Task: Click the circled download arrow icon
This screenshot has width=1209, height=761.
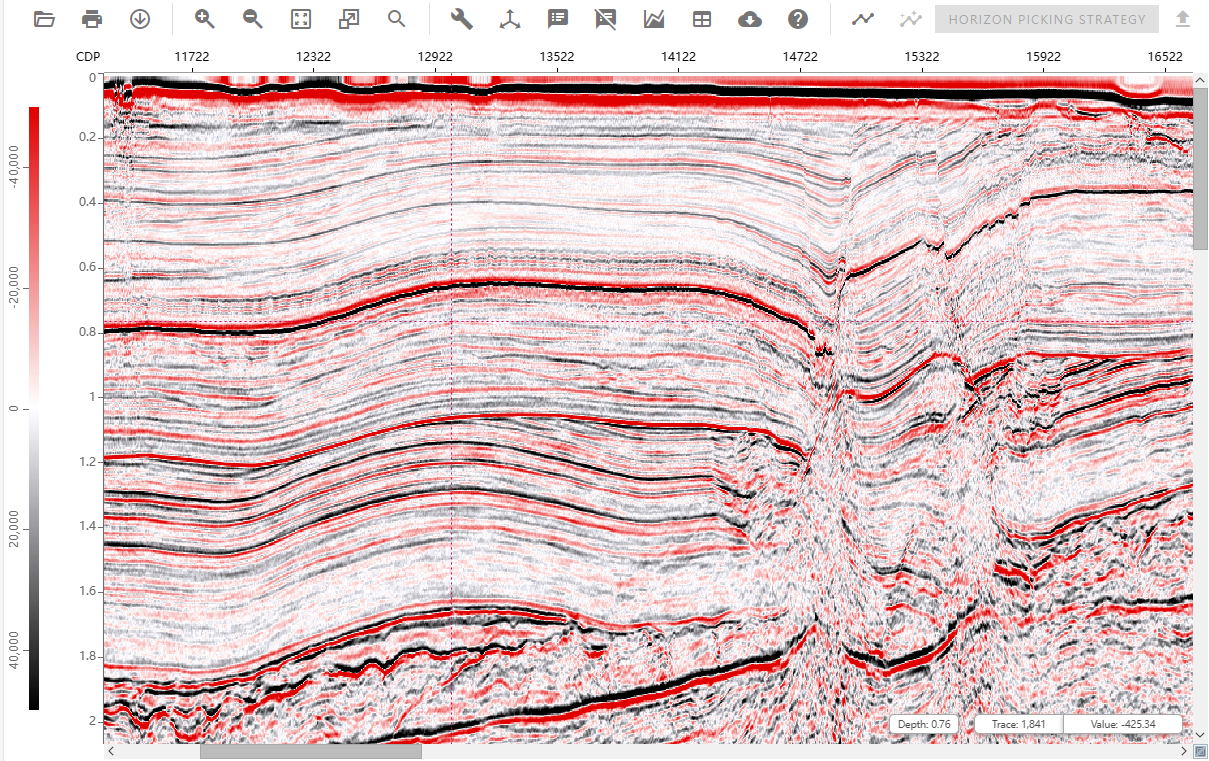Action: (x=140, y=19)
